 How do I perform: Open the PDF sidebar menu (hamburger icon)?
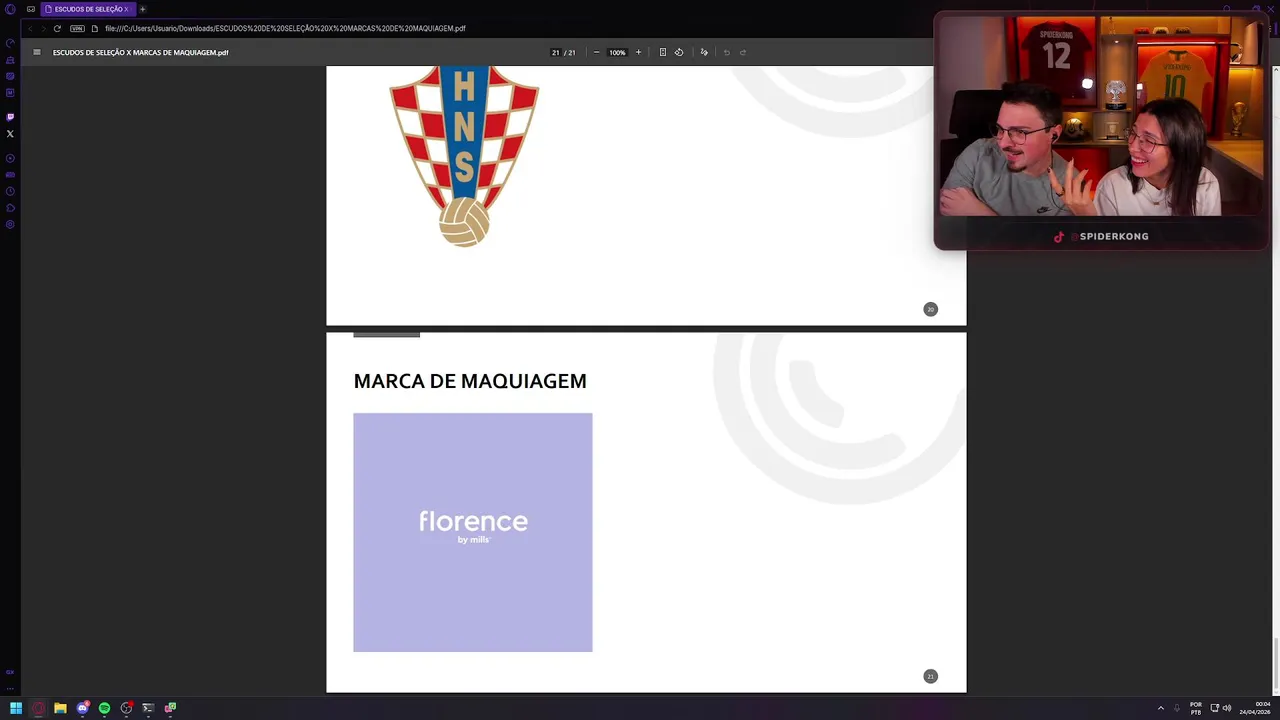37,52
